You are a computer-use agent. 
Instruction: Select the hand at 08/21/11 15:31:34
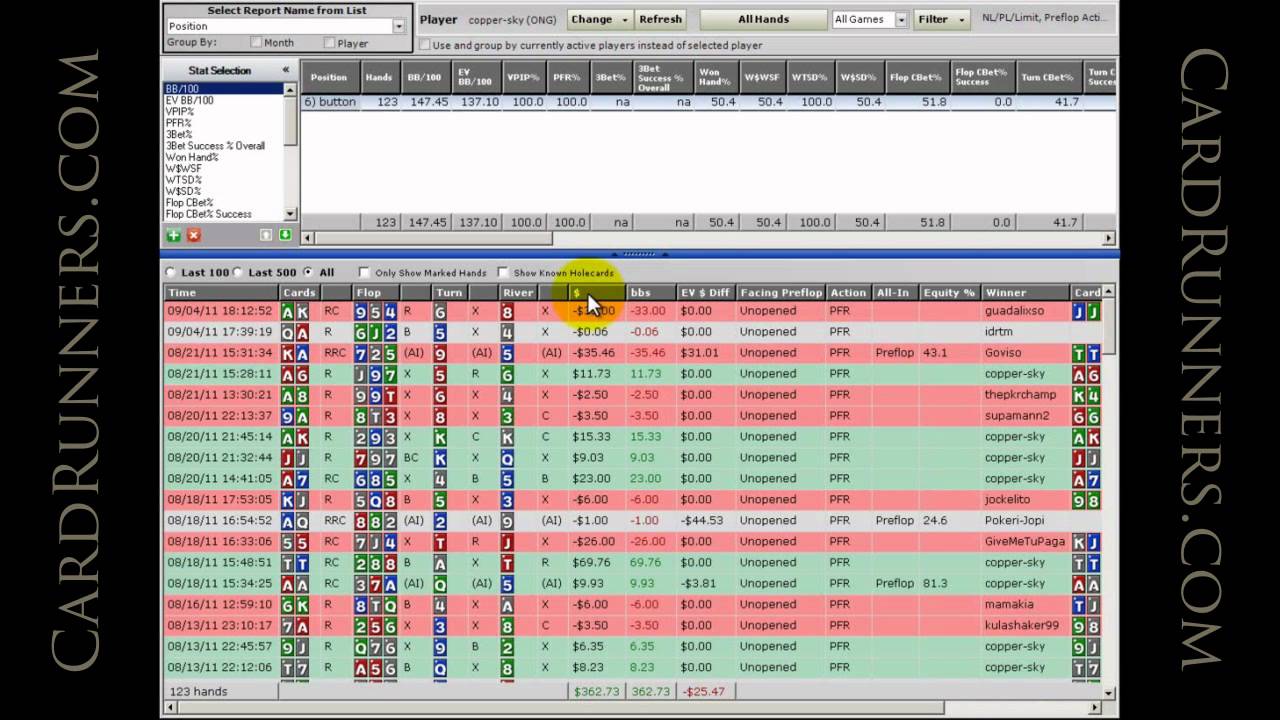(632, 353)
